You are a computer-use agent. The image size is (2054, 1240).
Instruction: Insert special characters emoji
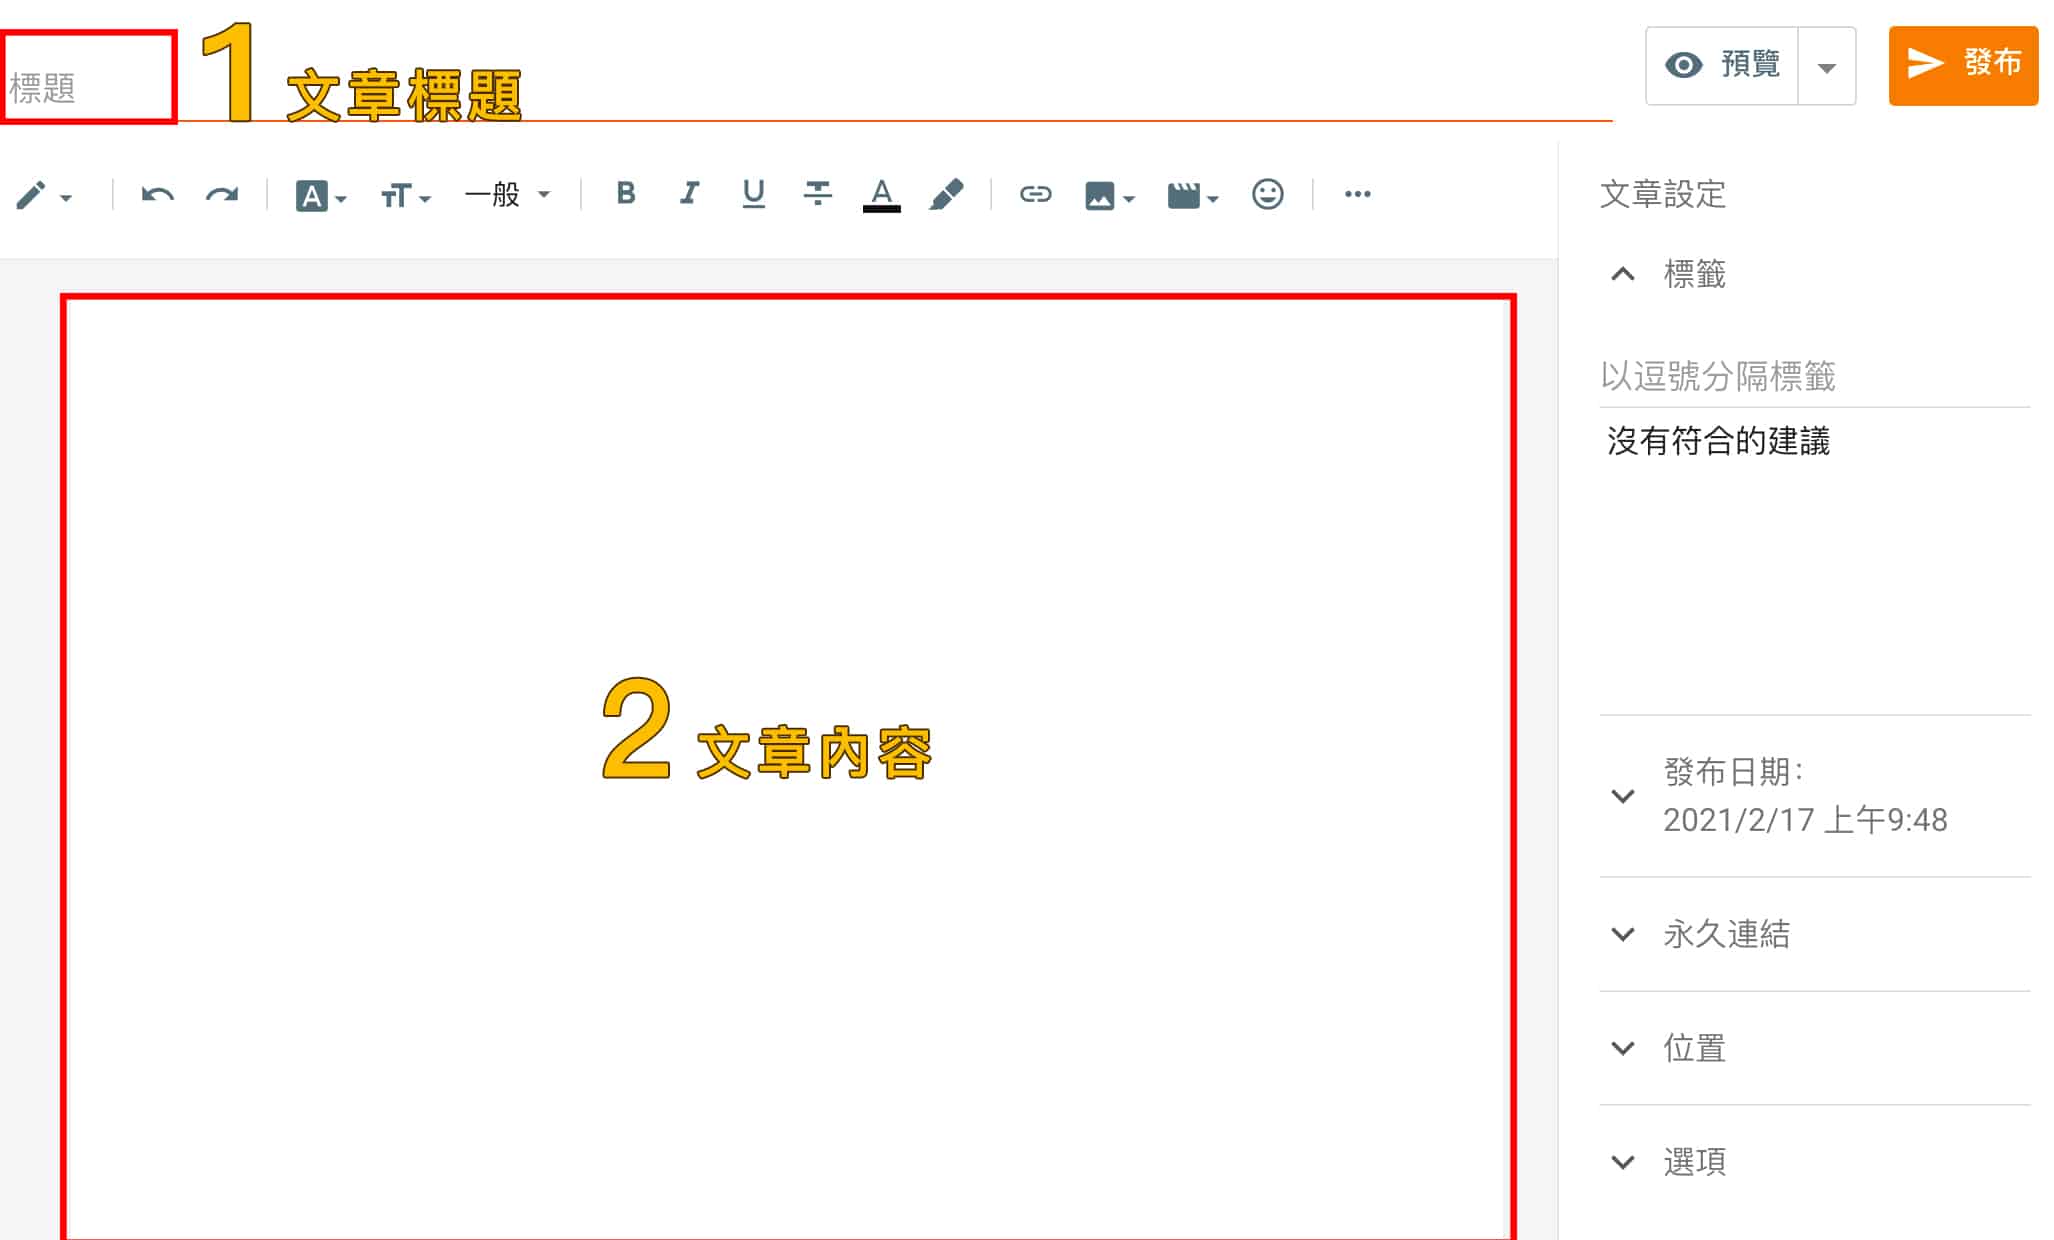click(x=1268, y=194)
